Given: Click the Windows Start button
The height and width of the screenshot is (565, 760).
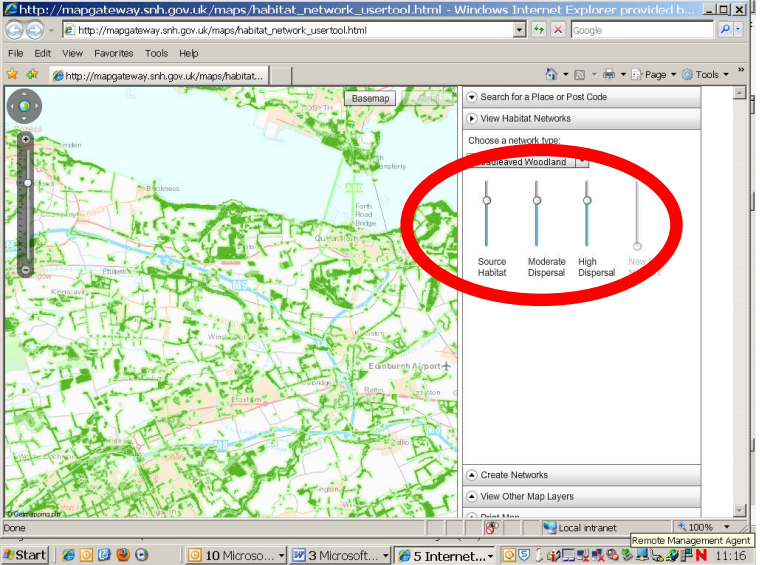Looking at the screenshot, I should click(25, 555).
